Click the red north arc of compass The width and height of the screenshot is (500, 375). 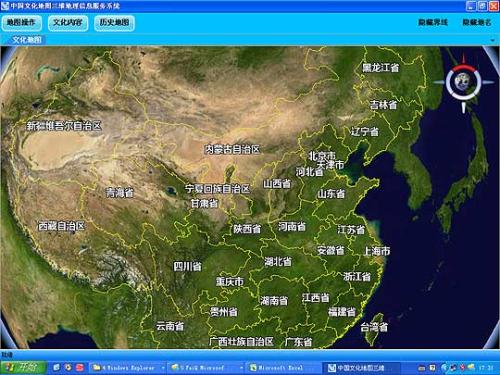click(x=464, y=68)
